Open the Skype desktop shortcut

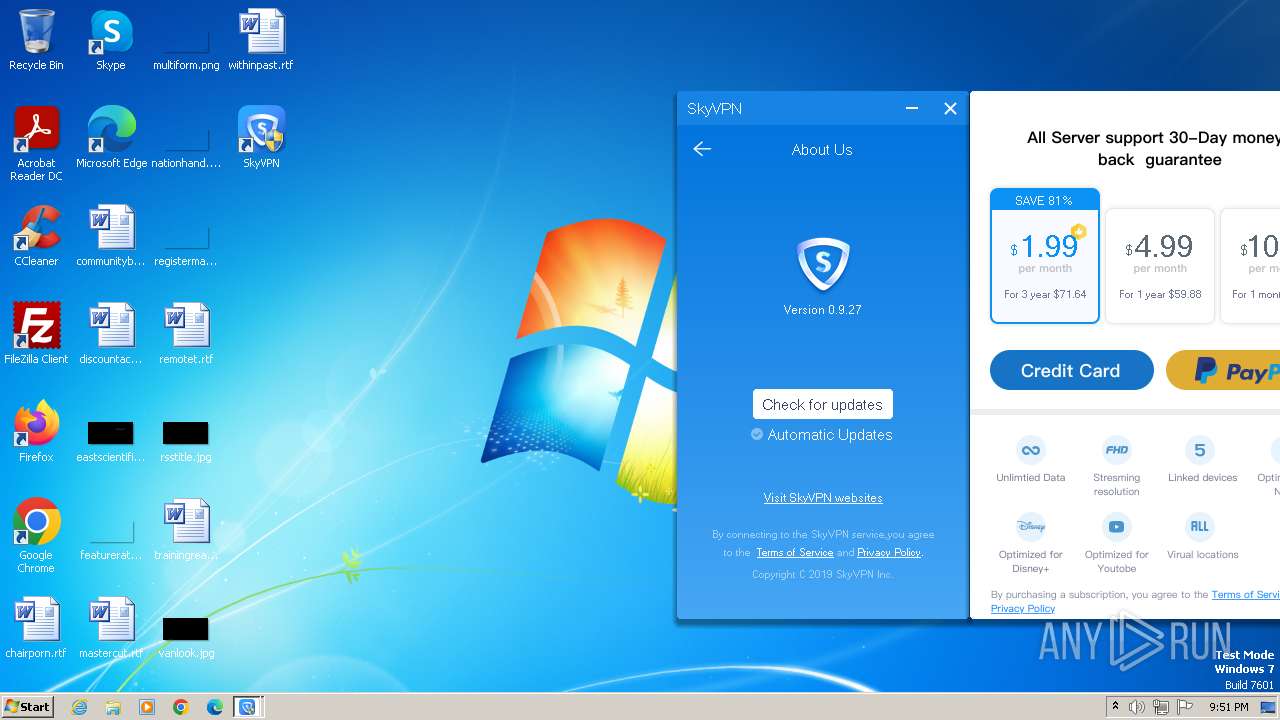point(111,40)
